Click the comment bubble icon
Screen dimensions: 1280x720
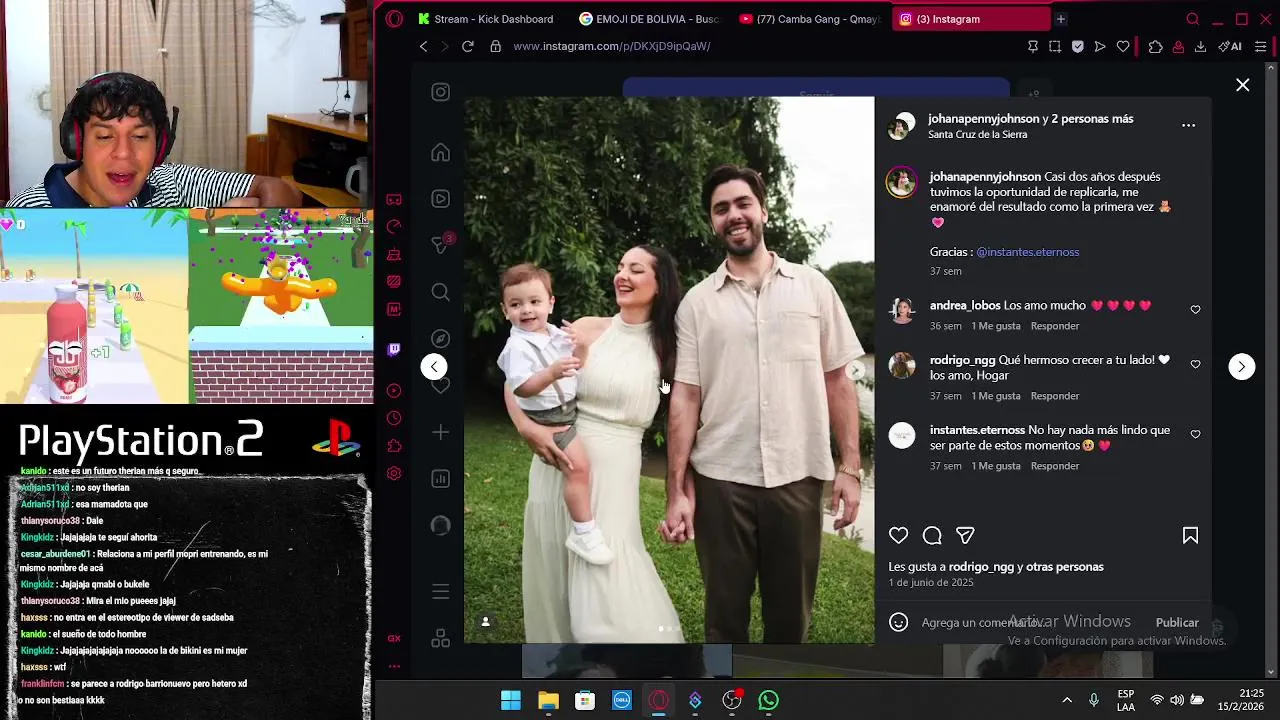[x=932, y=536]
